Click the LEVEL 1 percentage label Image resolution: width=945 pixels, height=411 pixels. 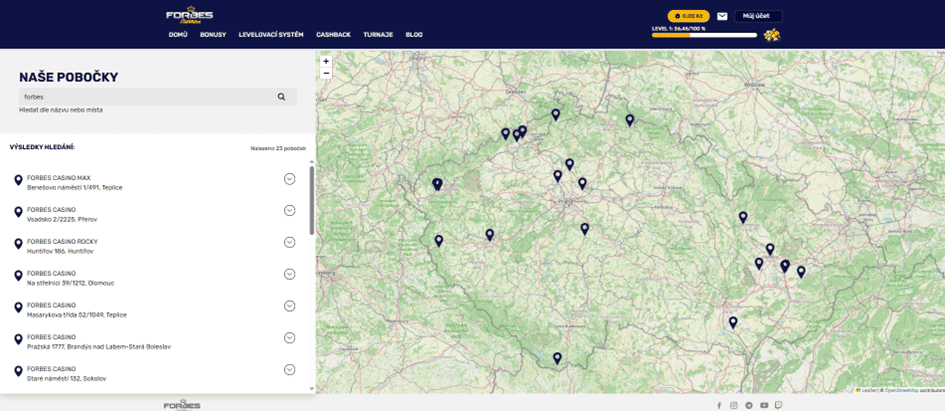[679, 28]
